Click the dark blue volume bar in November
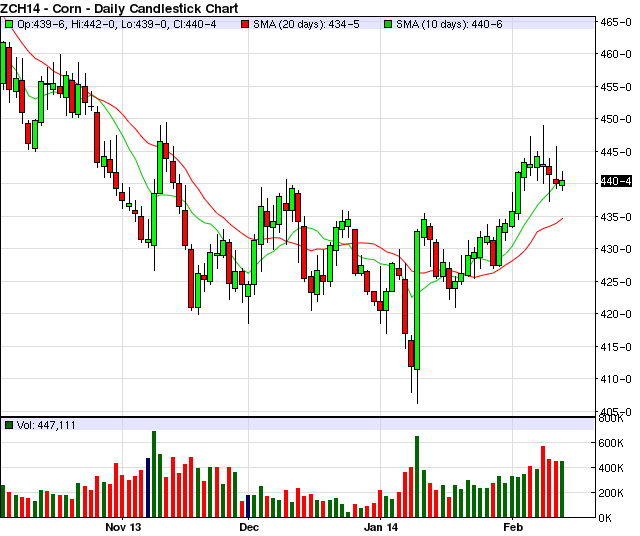Screen dimensions: 640x536 pos(148,488)
